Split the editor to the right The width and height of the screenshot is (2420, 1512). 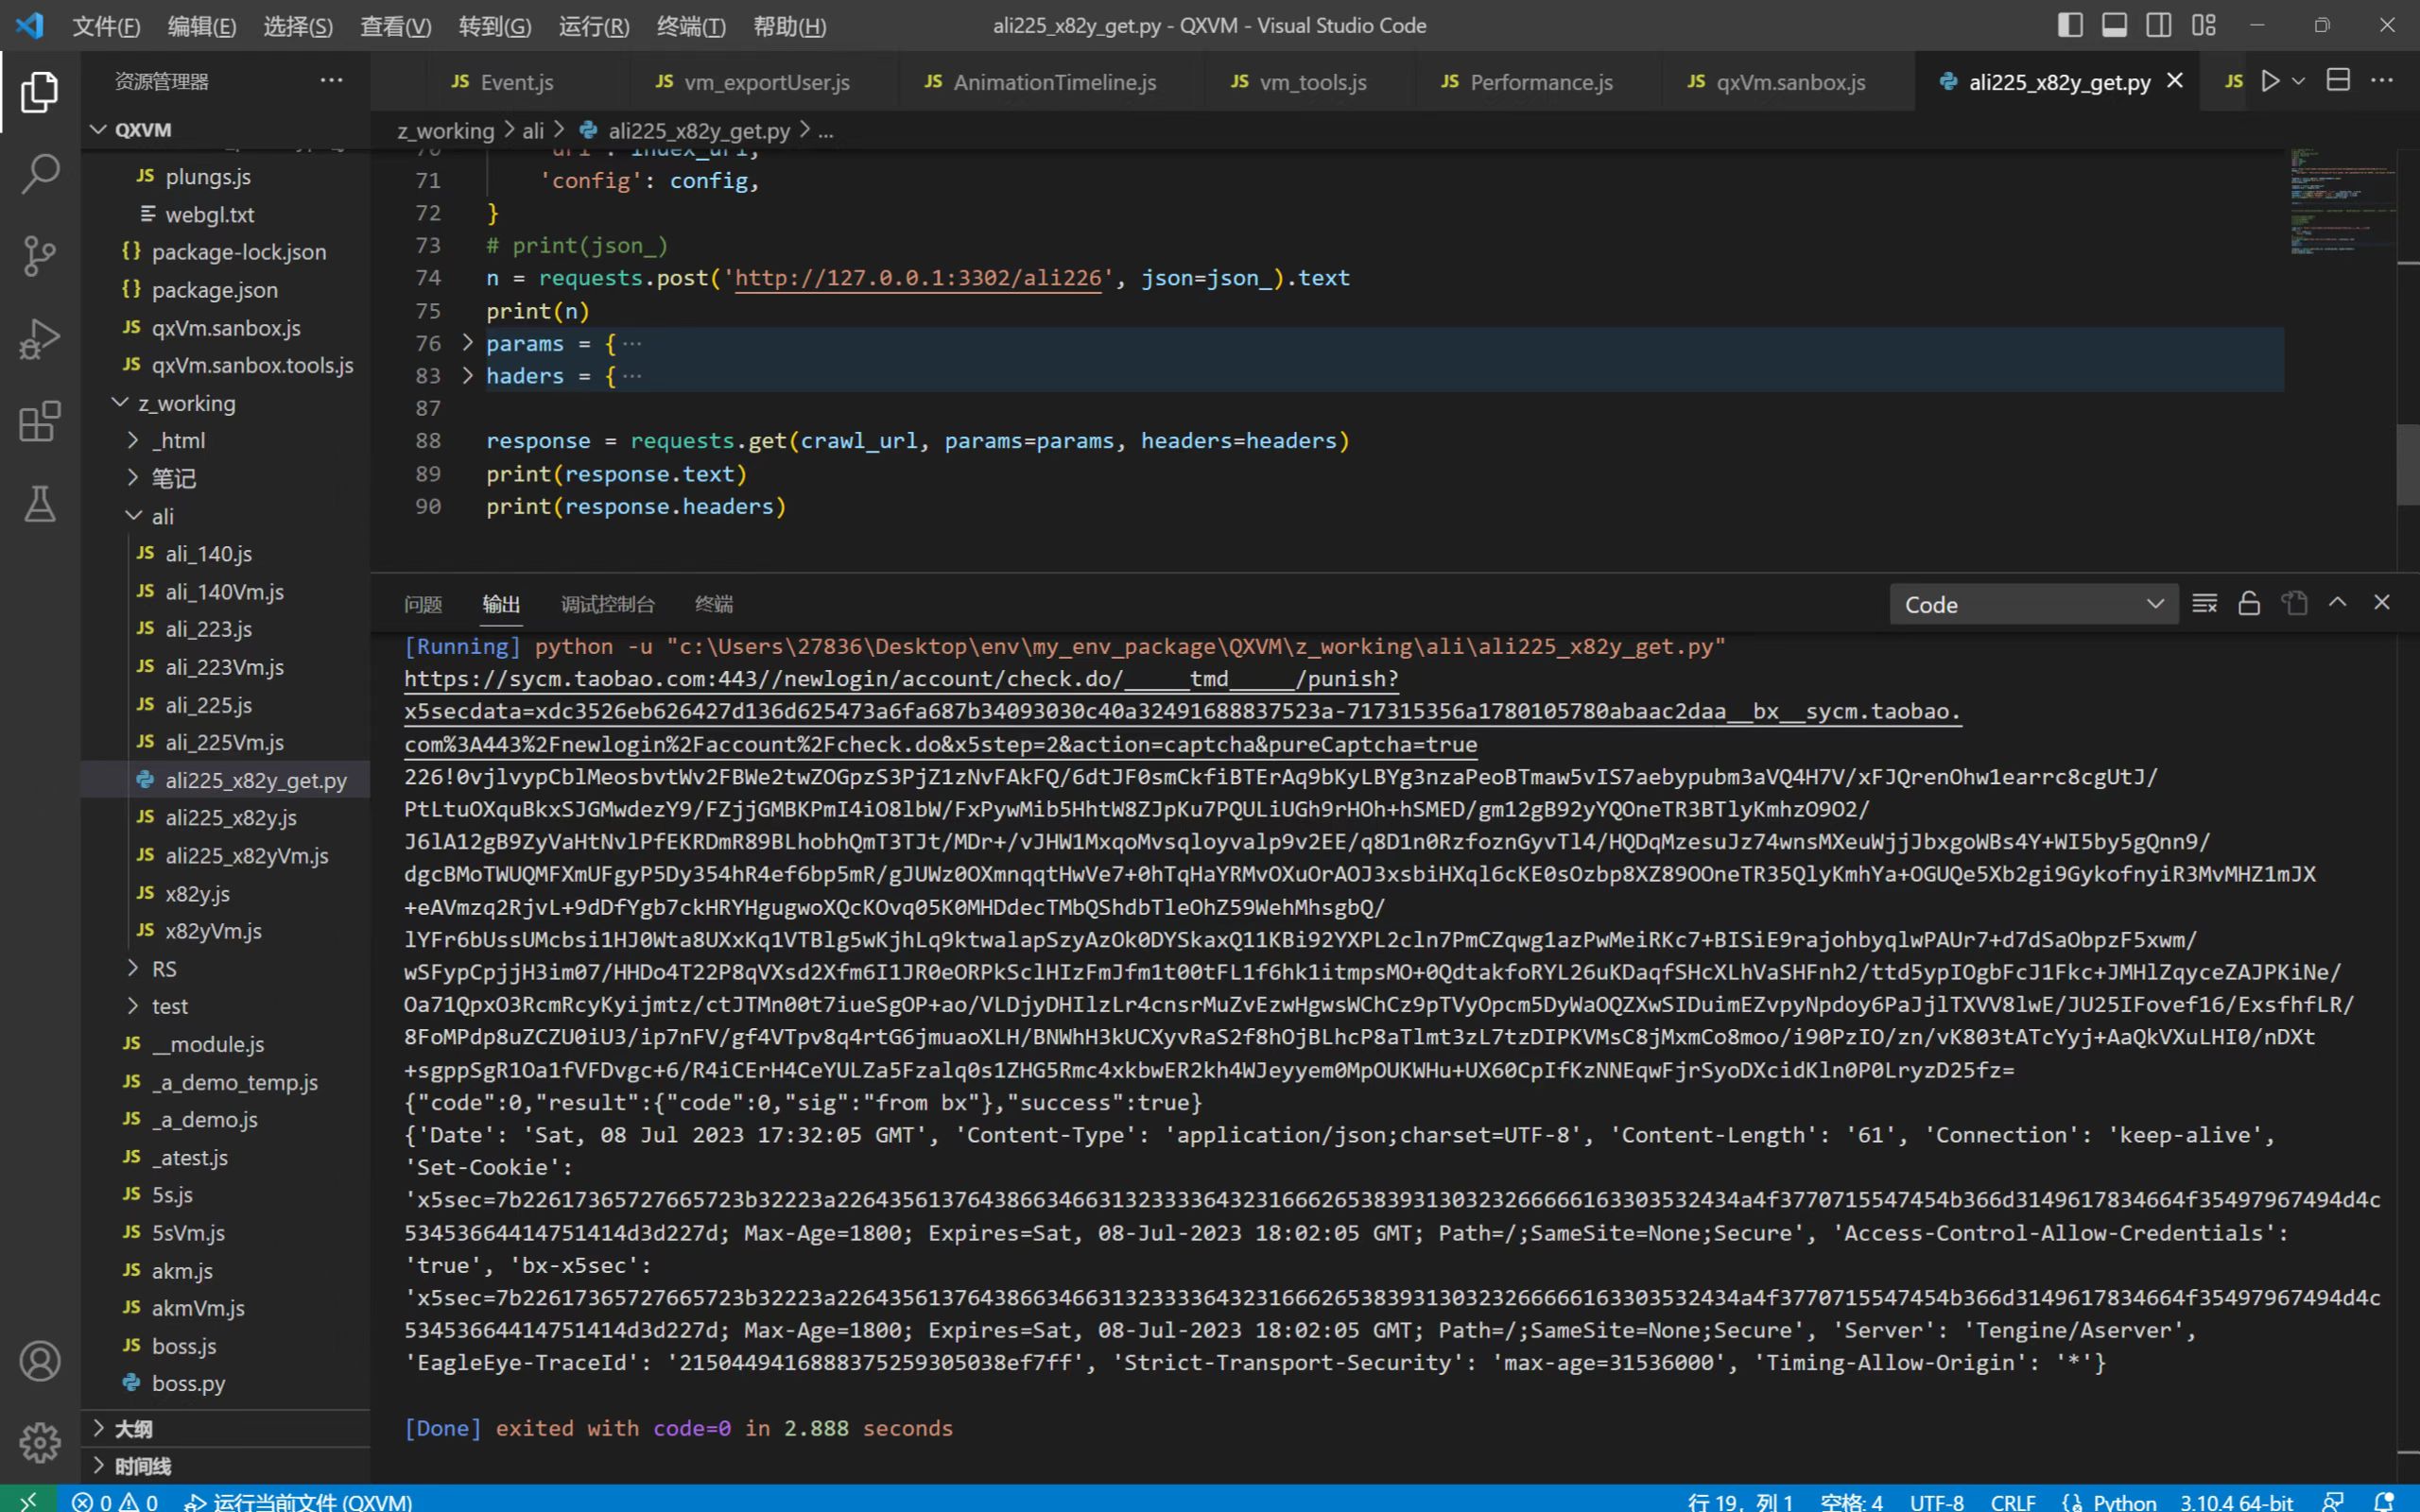click(2338, 81)
